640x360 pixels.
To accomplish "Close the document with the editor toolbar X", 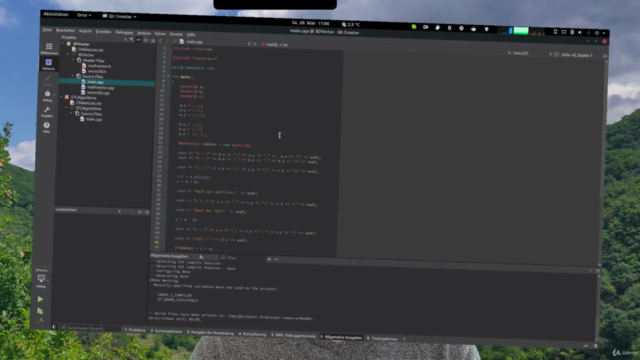I will pos(256,44).
